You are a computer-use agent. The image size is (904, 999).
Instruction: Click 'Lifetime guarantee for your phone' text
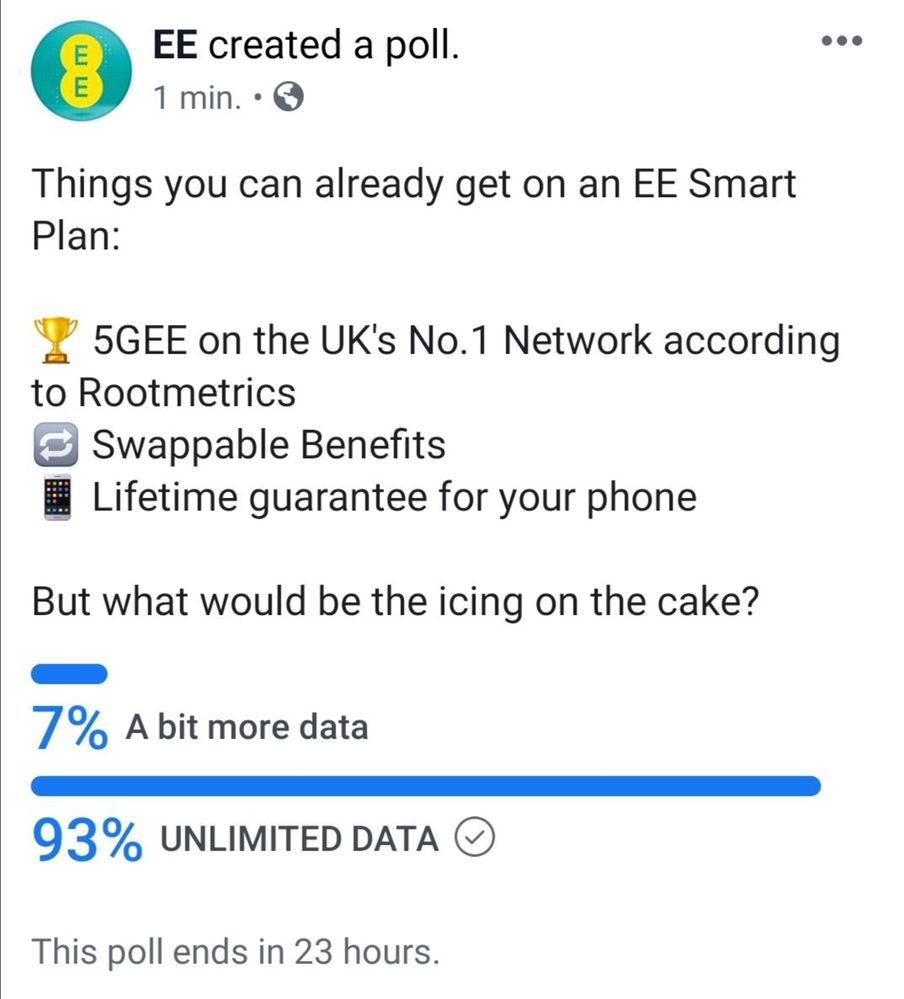[394, 498]
